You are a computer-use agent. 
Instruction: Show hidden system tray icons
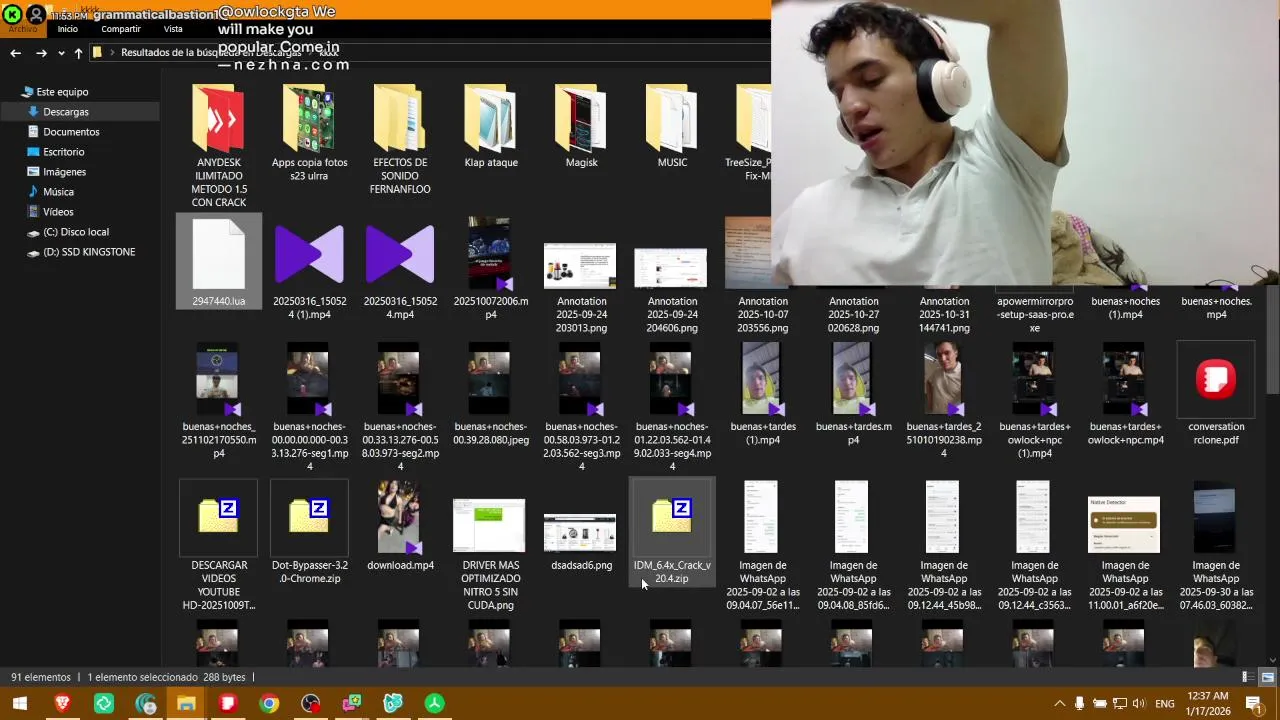pyautogui.click(x=1060, y=704)
